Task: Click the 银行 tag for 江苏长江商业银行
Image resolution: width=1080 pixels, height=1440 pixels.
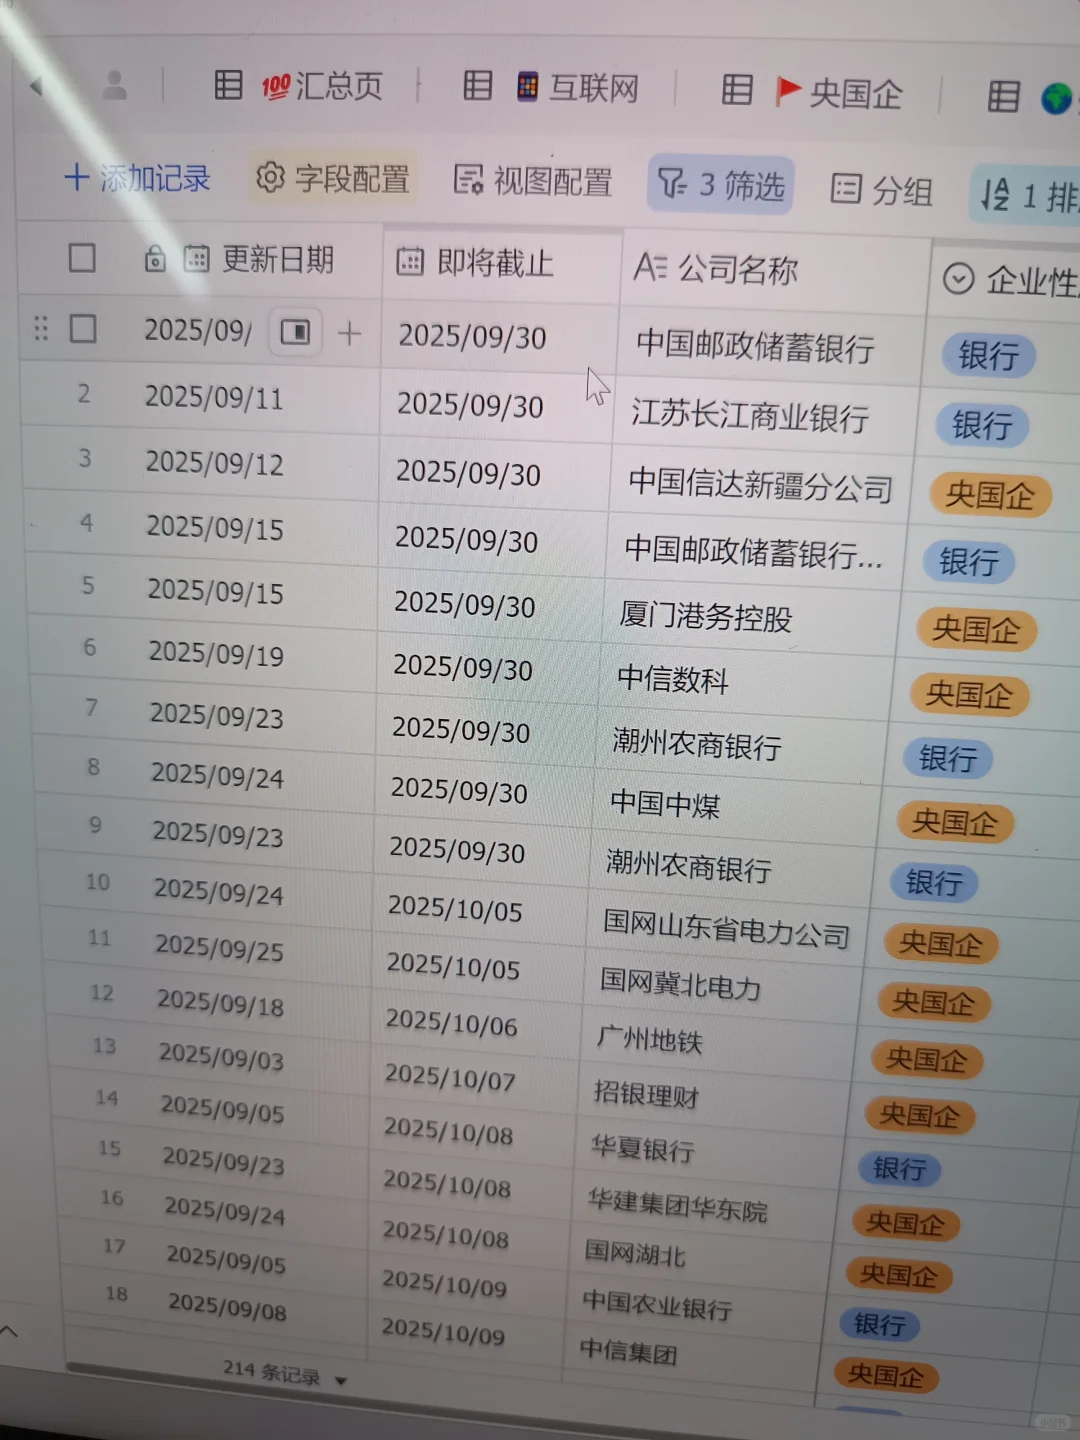Action: [x=982, y=425]
